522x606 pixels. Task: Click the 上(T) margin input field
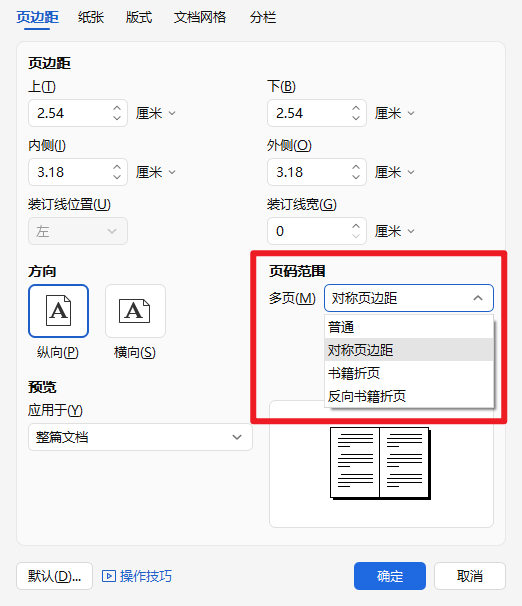tap(78, 113)
